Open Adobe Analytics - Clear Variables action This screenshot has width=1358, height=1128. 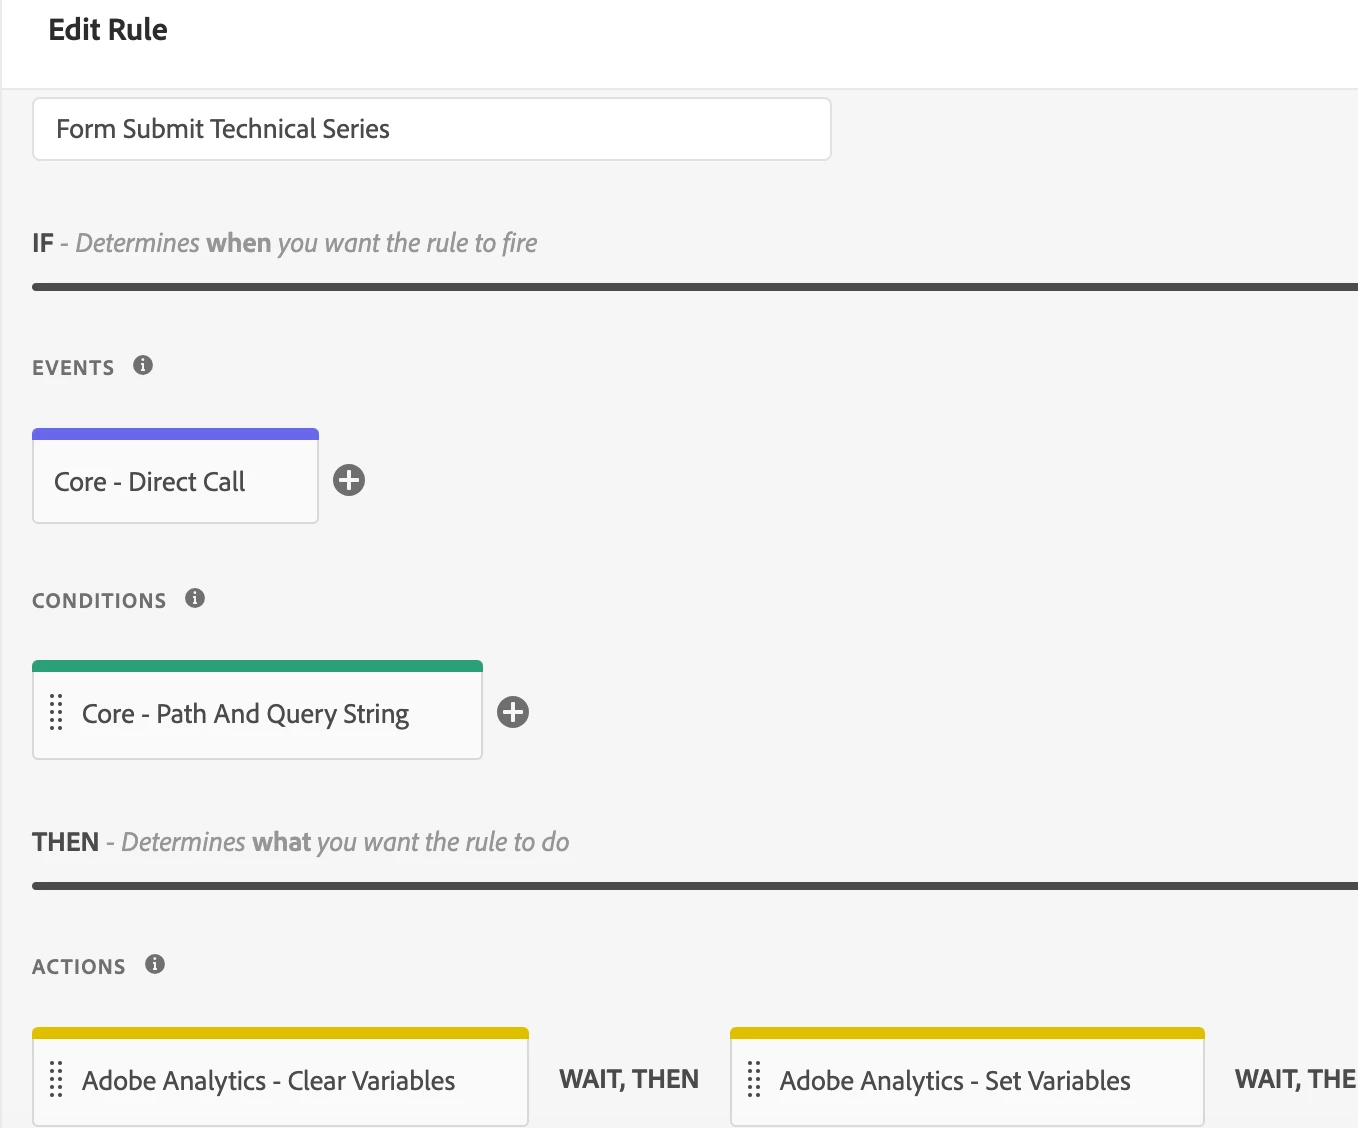(269, 1081)
